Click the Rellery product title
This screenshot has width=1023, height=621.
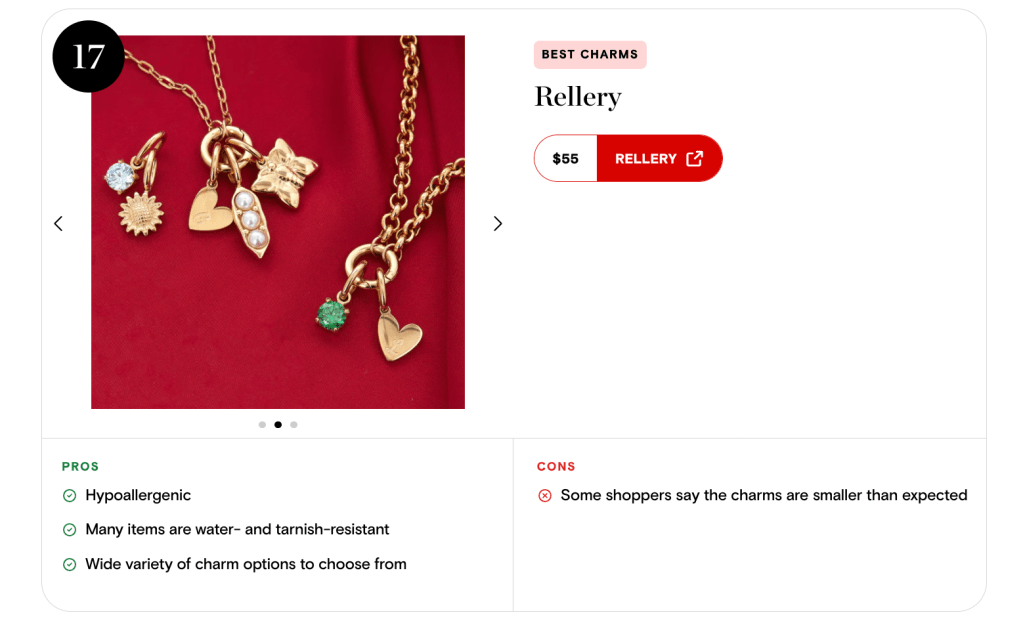point(578,97)
